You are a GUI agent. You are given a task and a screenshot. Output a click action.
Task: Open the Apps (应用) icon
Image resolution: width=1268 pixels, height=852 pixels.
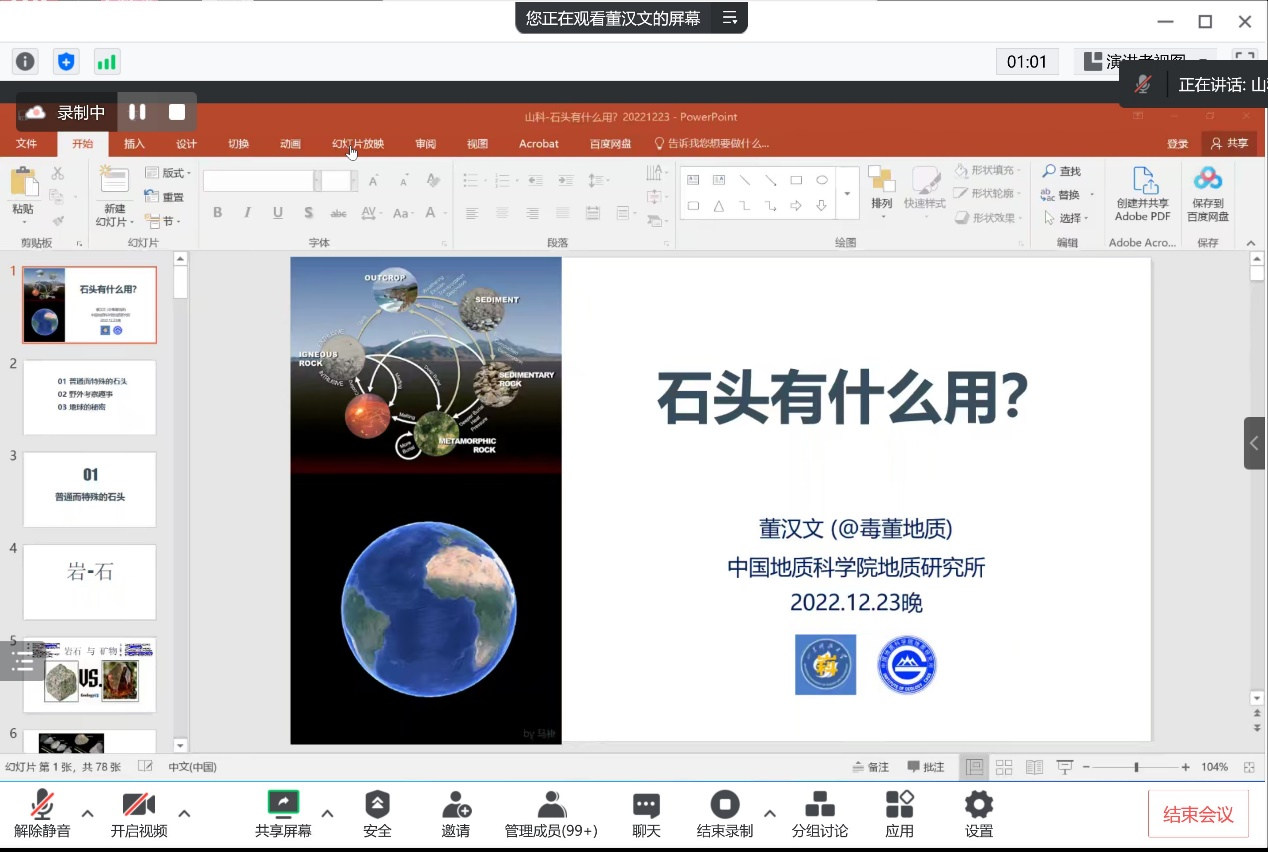[899, 814]
